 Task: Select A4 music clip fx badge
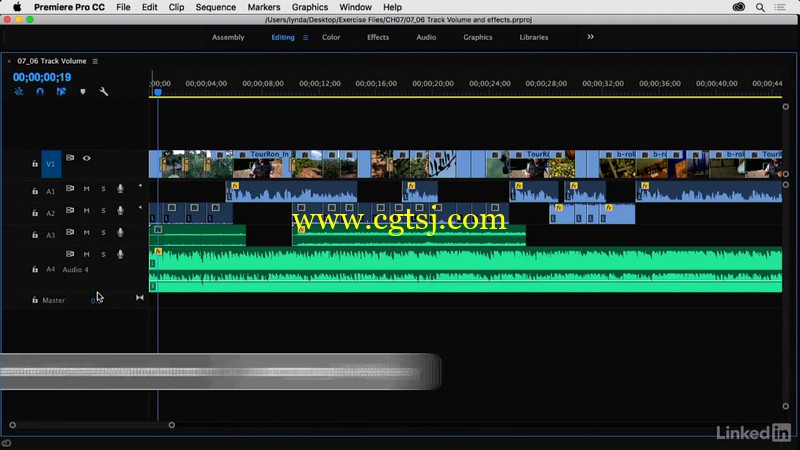pos(158,252)
